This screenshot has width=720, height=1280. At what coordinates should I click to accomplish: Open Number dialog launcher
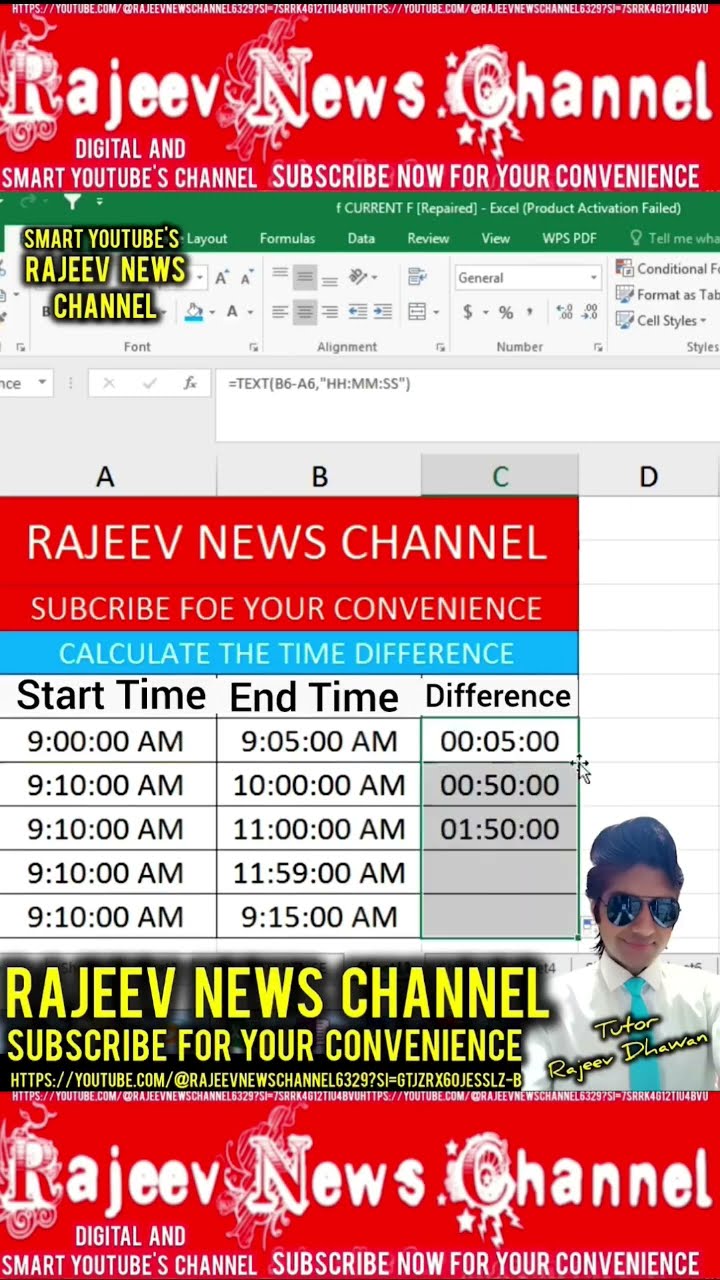[x=597, y=347]
